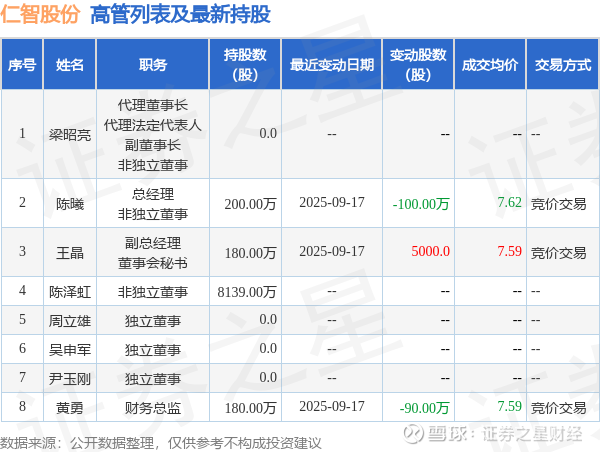
Task: Click 黄勇's 2025-09-17 change date
Action: pyautogui.click(x=332, y=406)
